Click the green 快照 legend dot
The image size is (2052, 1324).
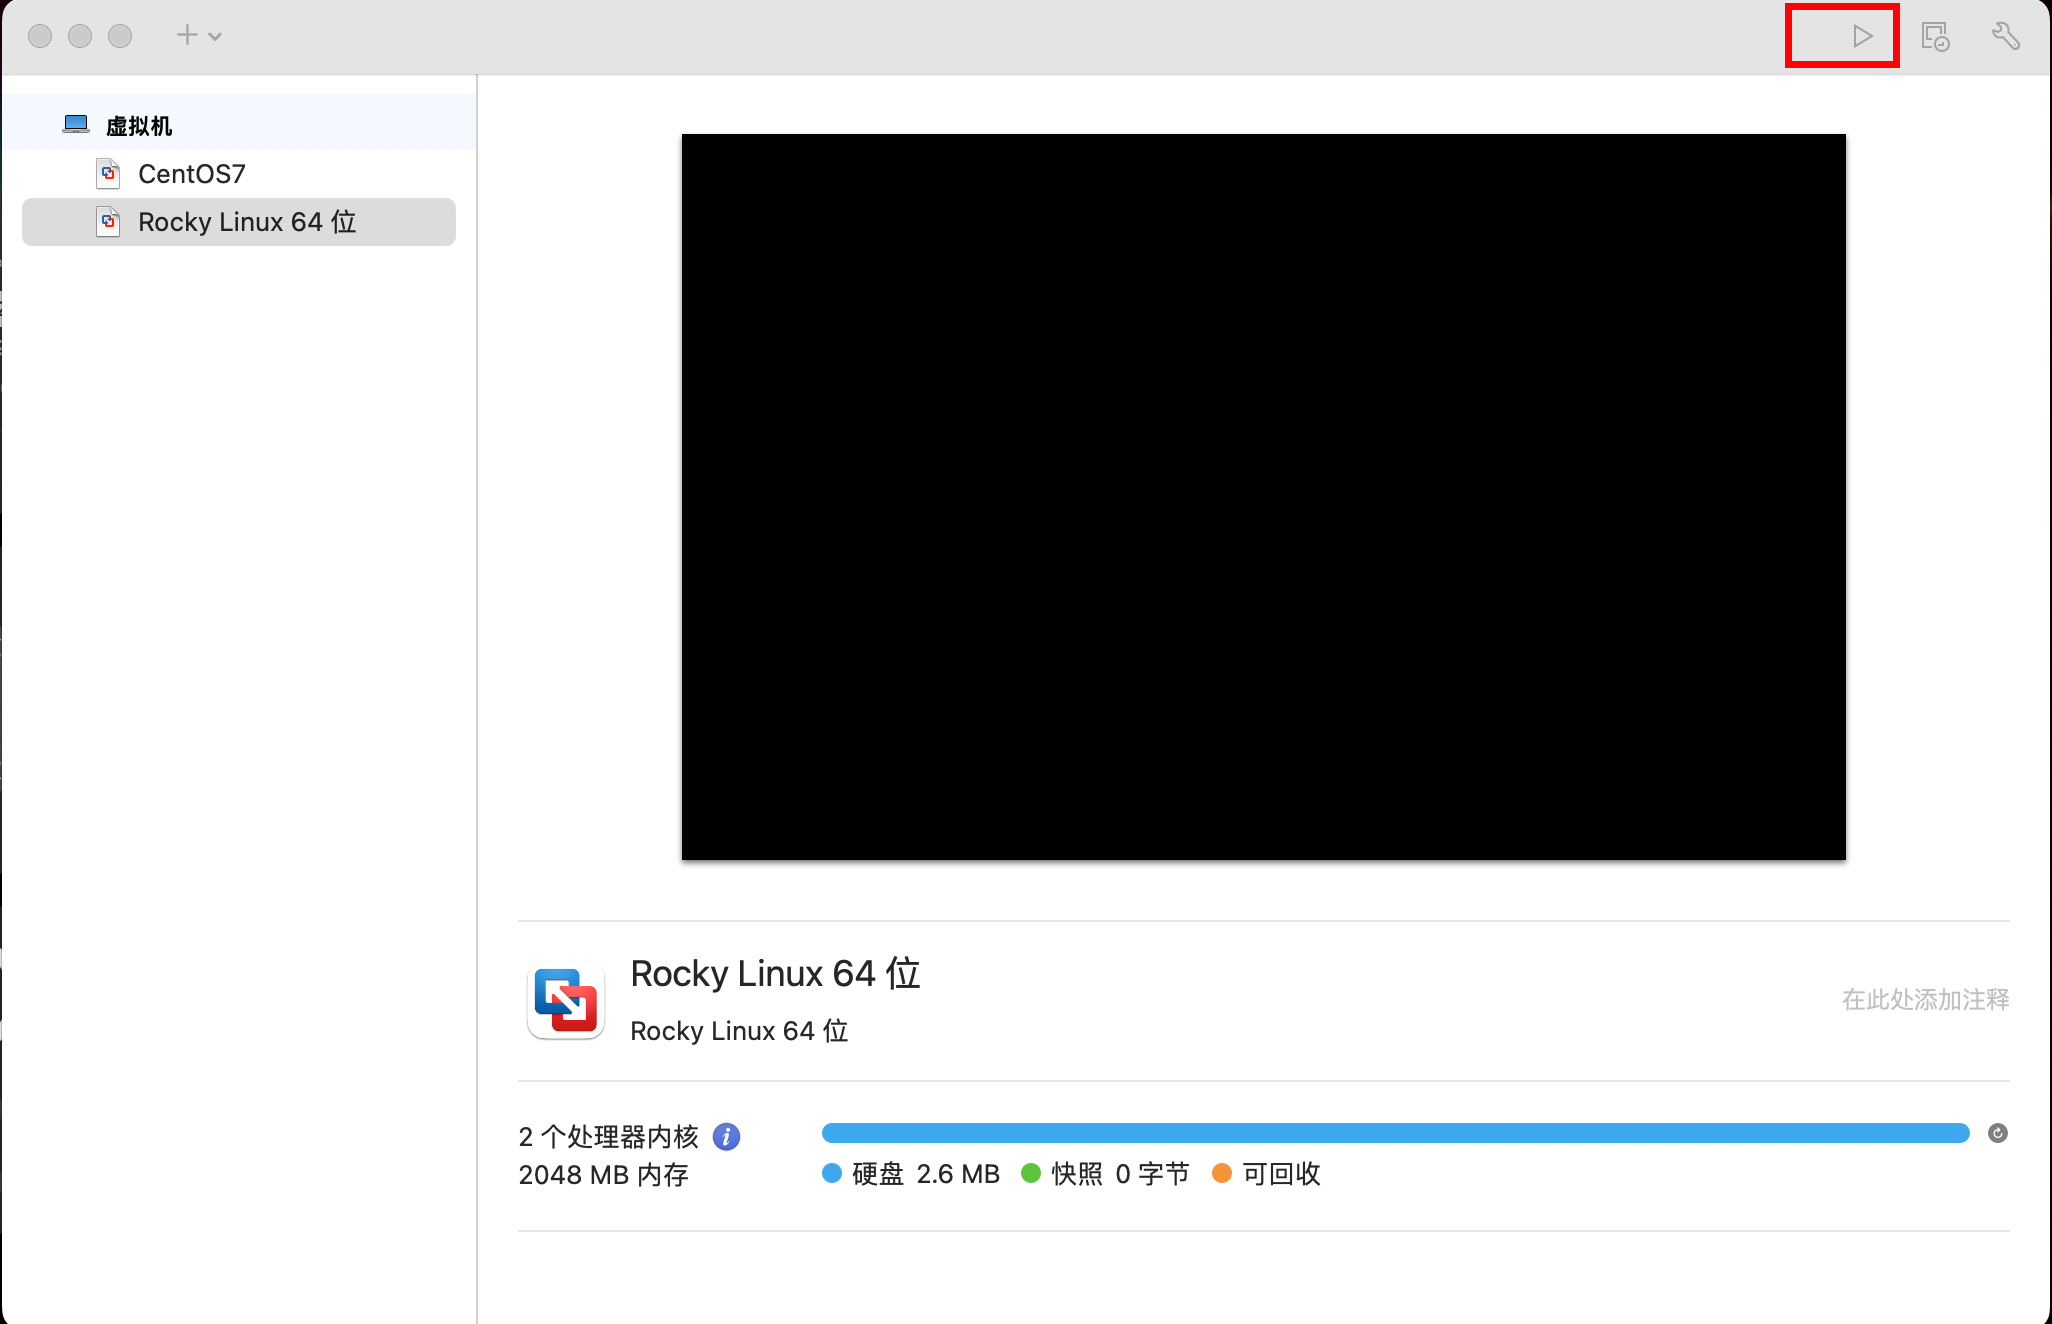coord(1031,1173)
